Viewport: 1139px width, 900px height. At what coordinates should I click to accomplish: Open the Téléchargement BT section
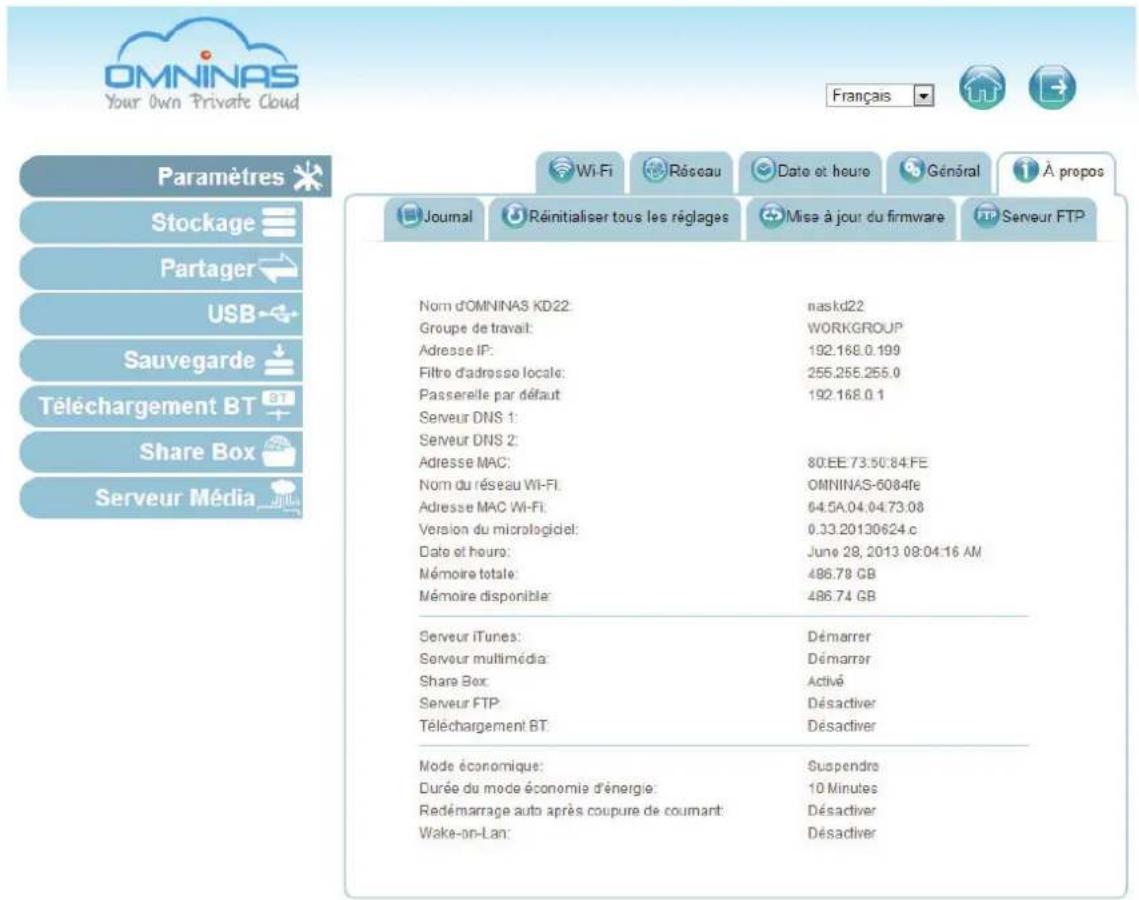pyautogui.click(x=161, y=405)
